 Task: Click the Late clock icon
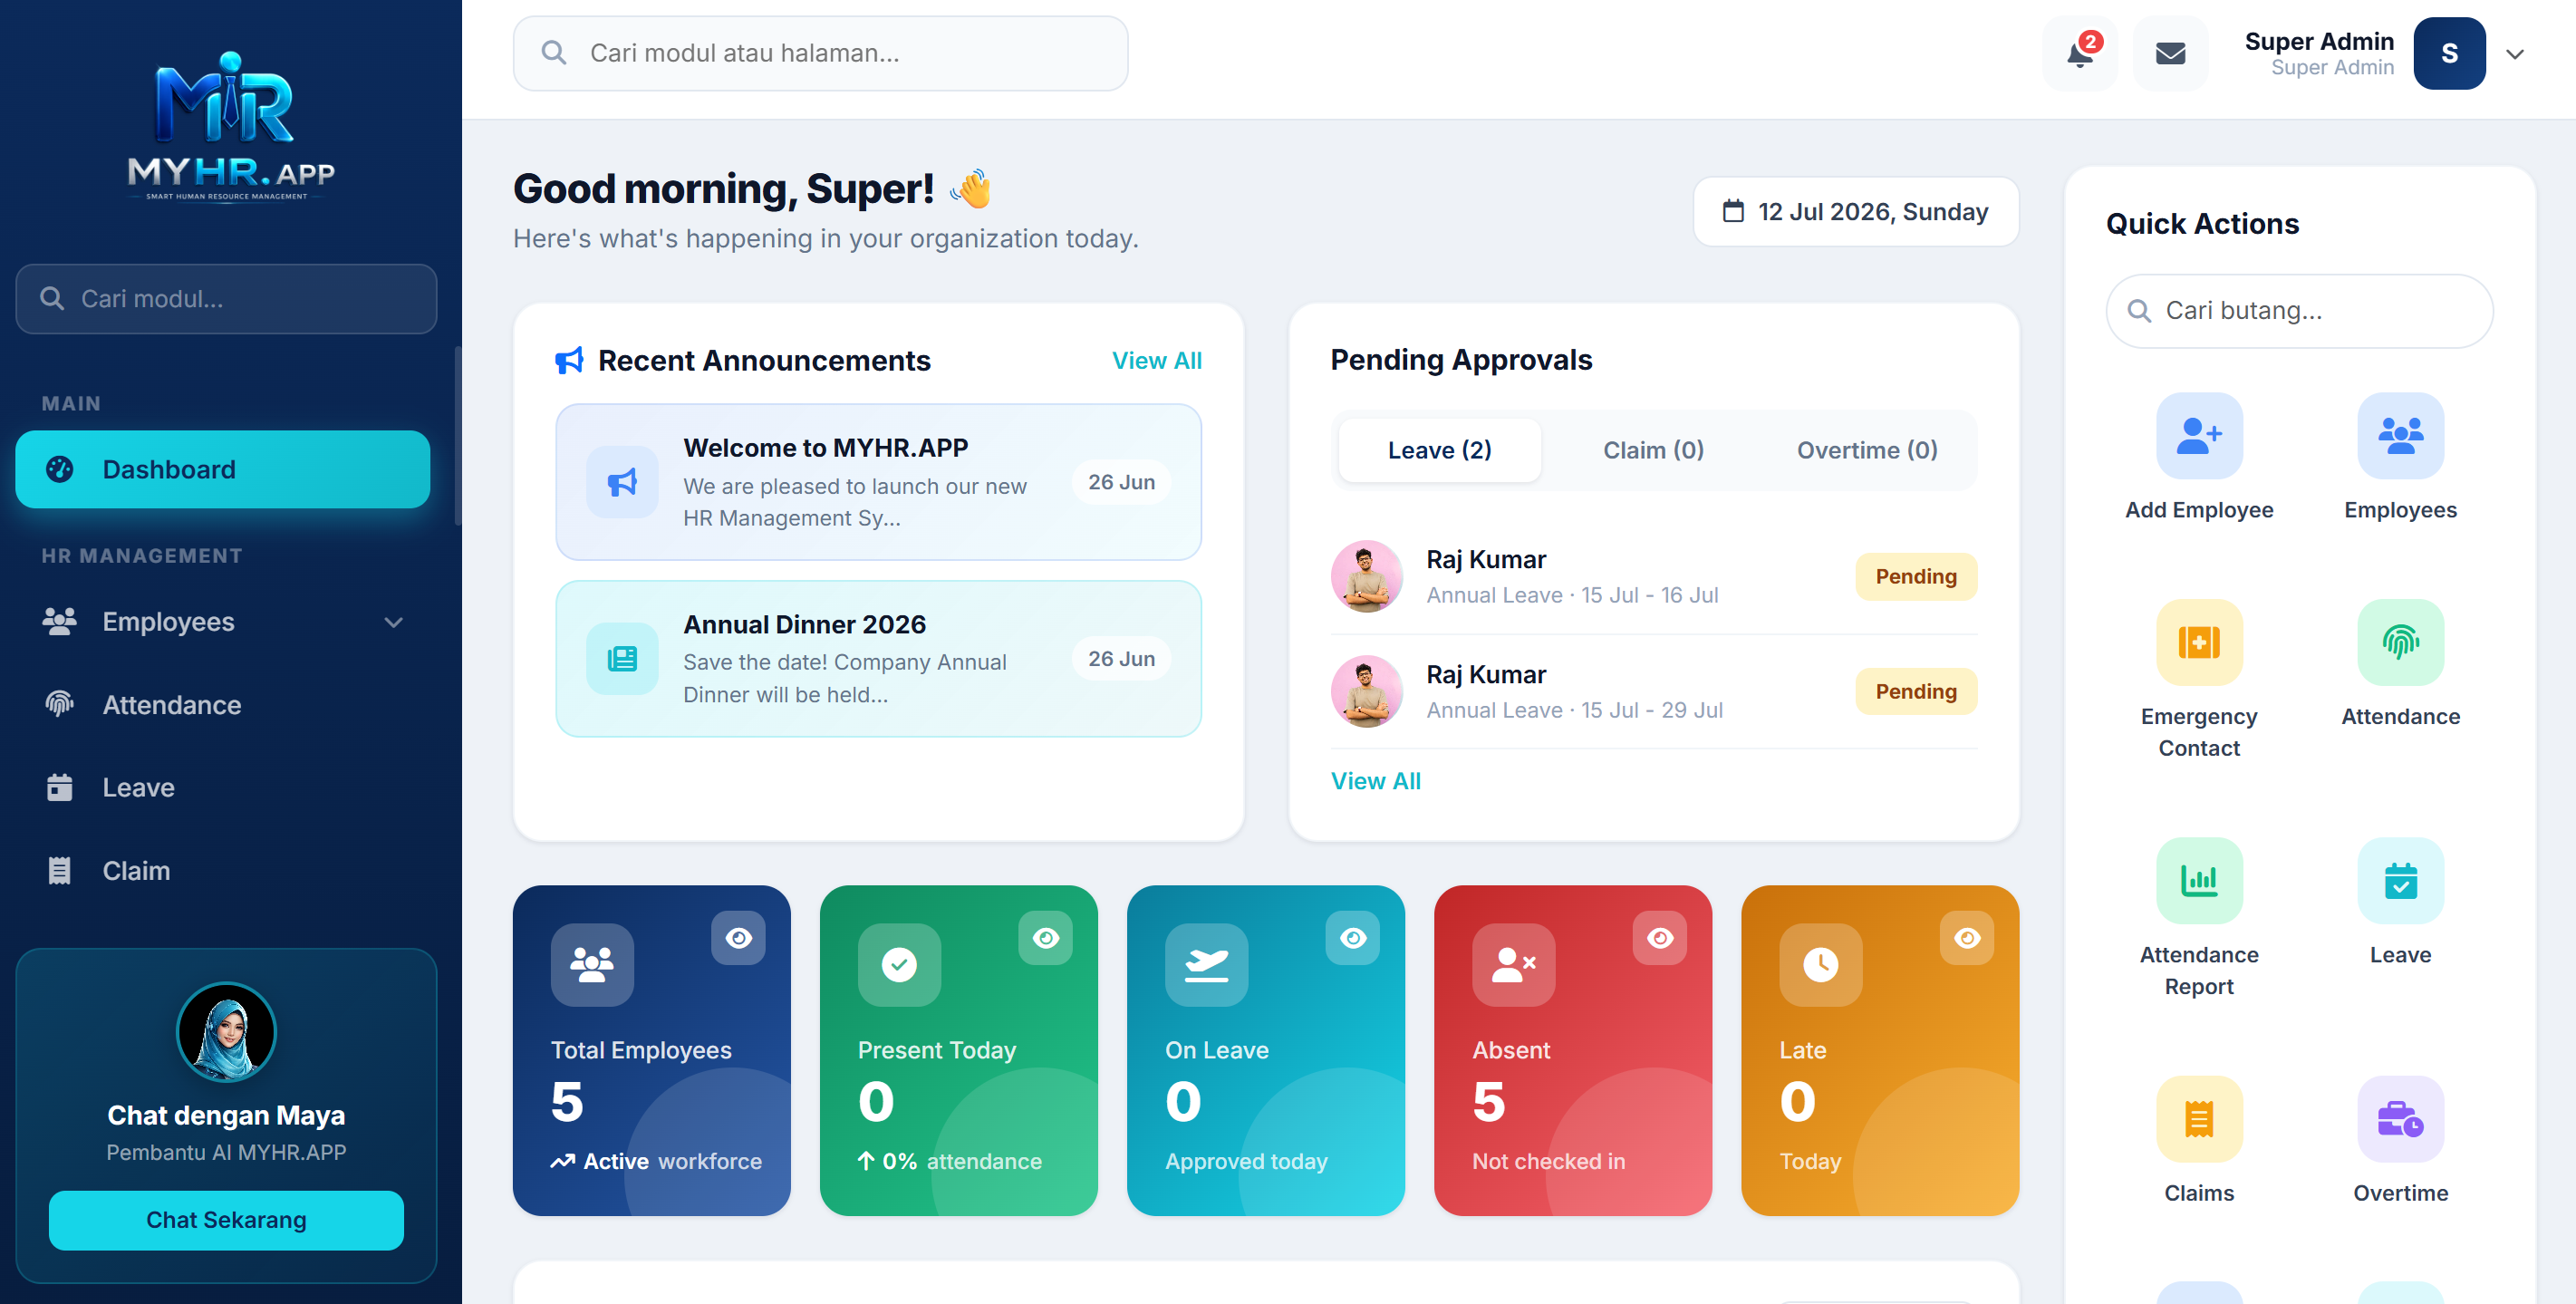pos(1820,965)
